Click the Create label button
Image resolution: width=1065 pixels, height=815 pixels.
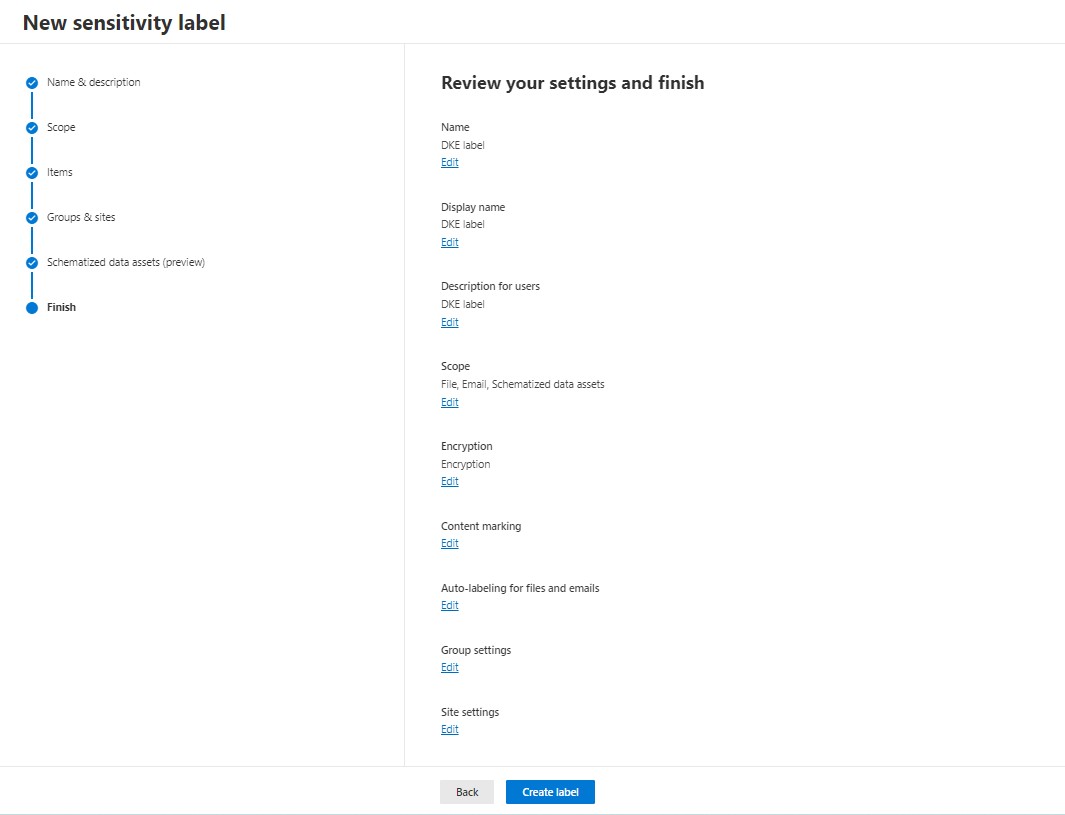pyautogui.click(x=550, y=792)
